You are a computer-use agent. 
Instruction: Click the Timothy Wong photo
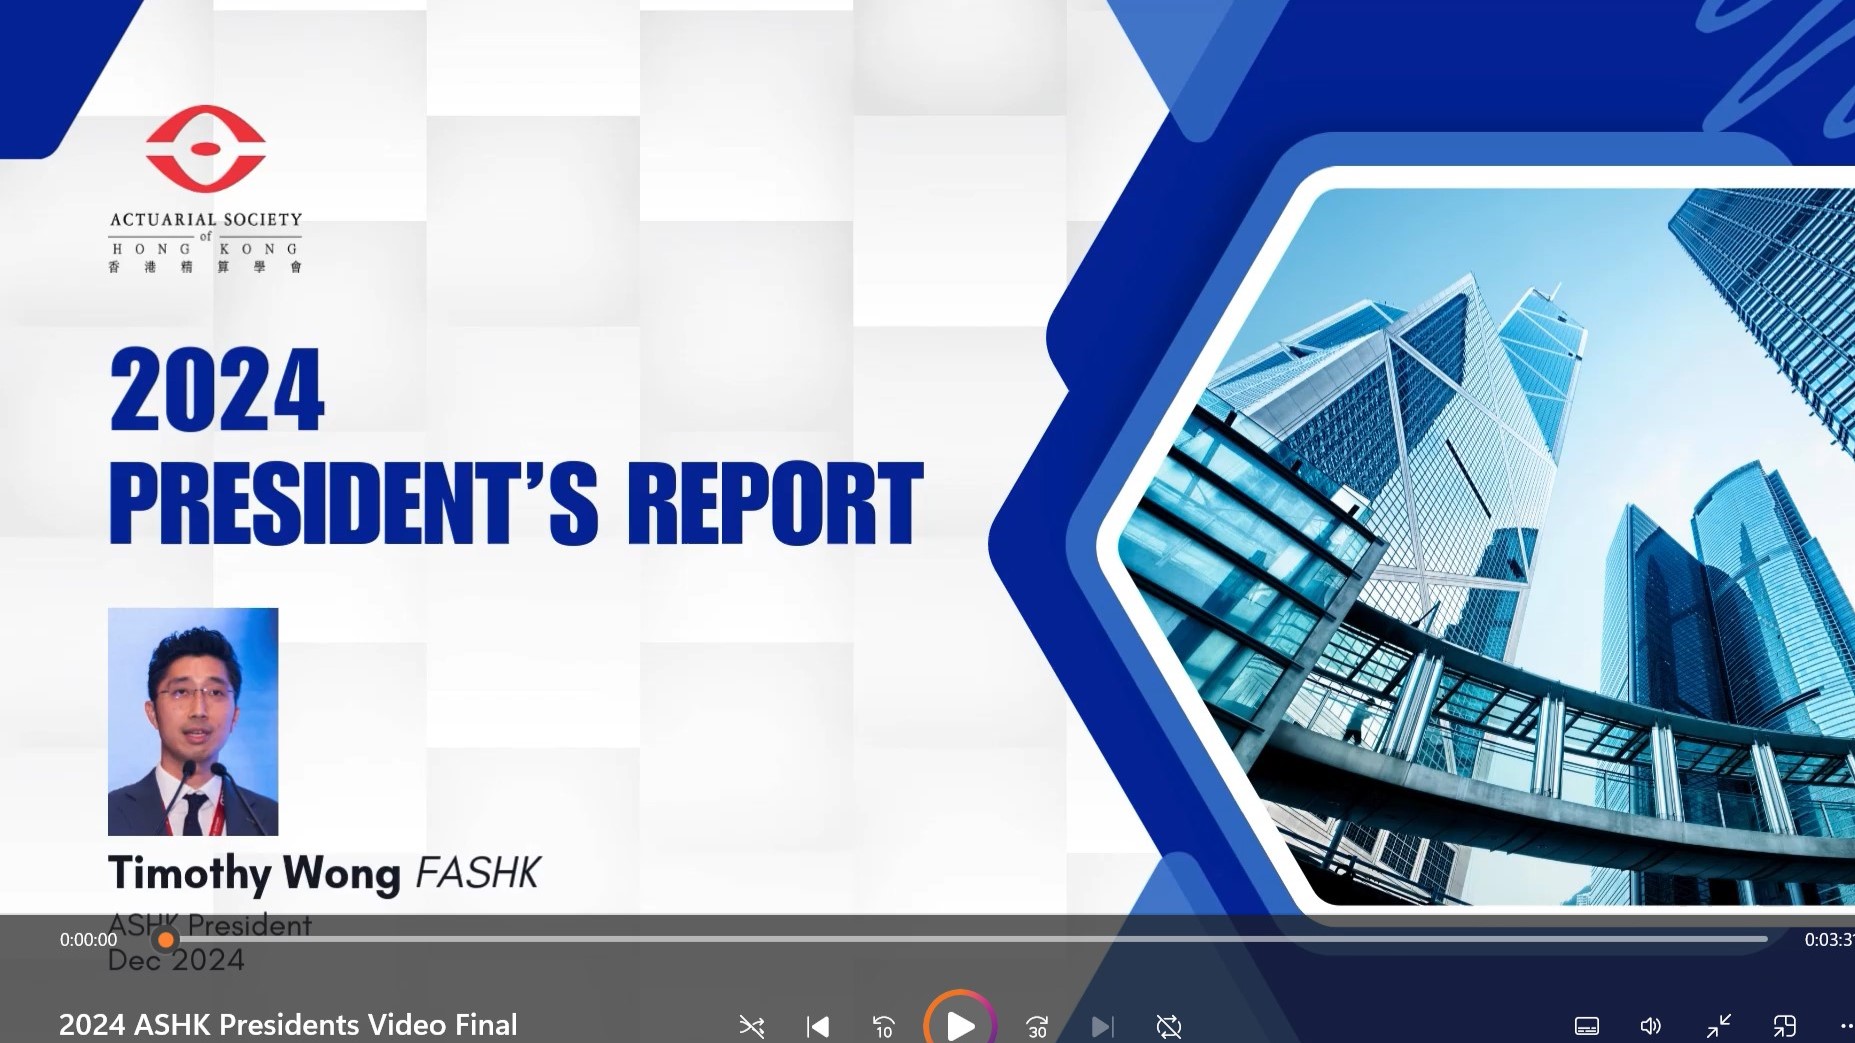[193, 722]
